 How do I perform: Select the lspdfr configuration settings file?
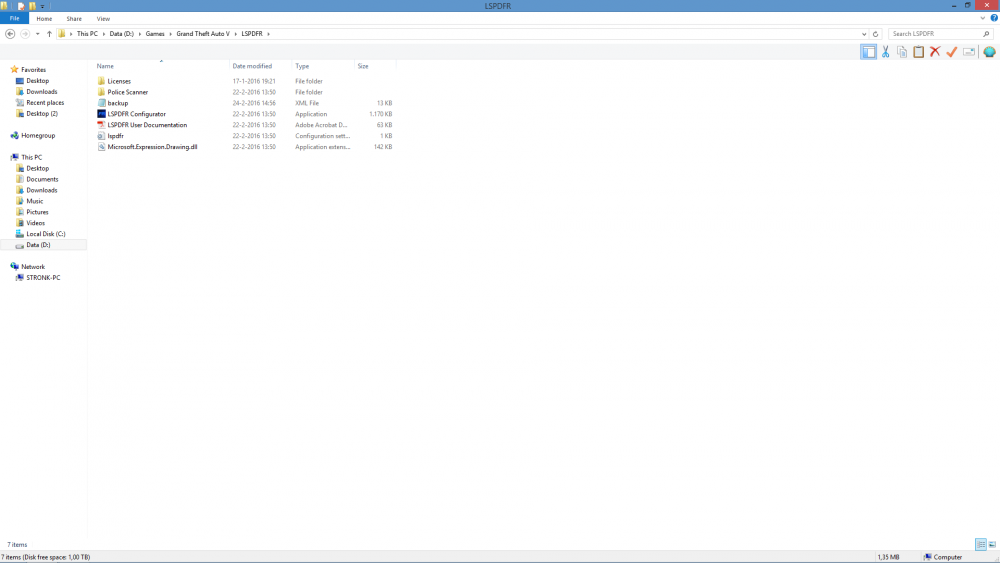point(115,136)
